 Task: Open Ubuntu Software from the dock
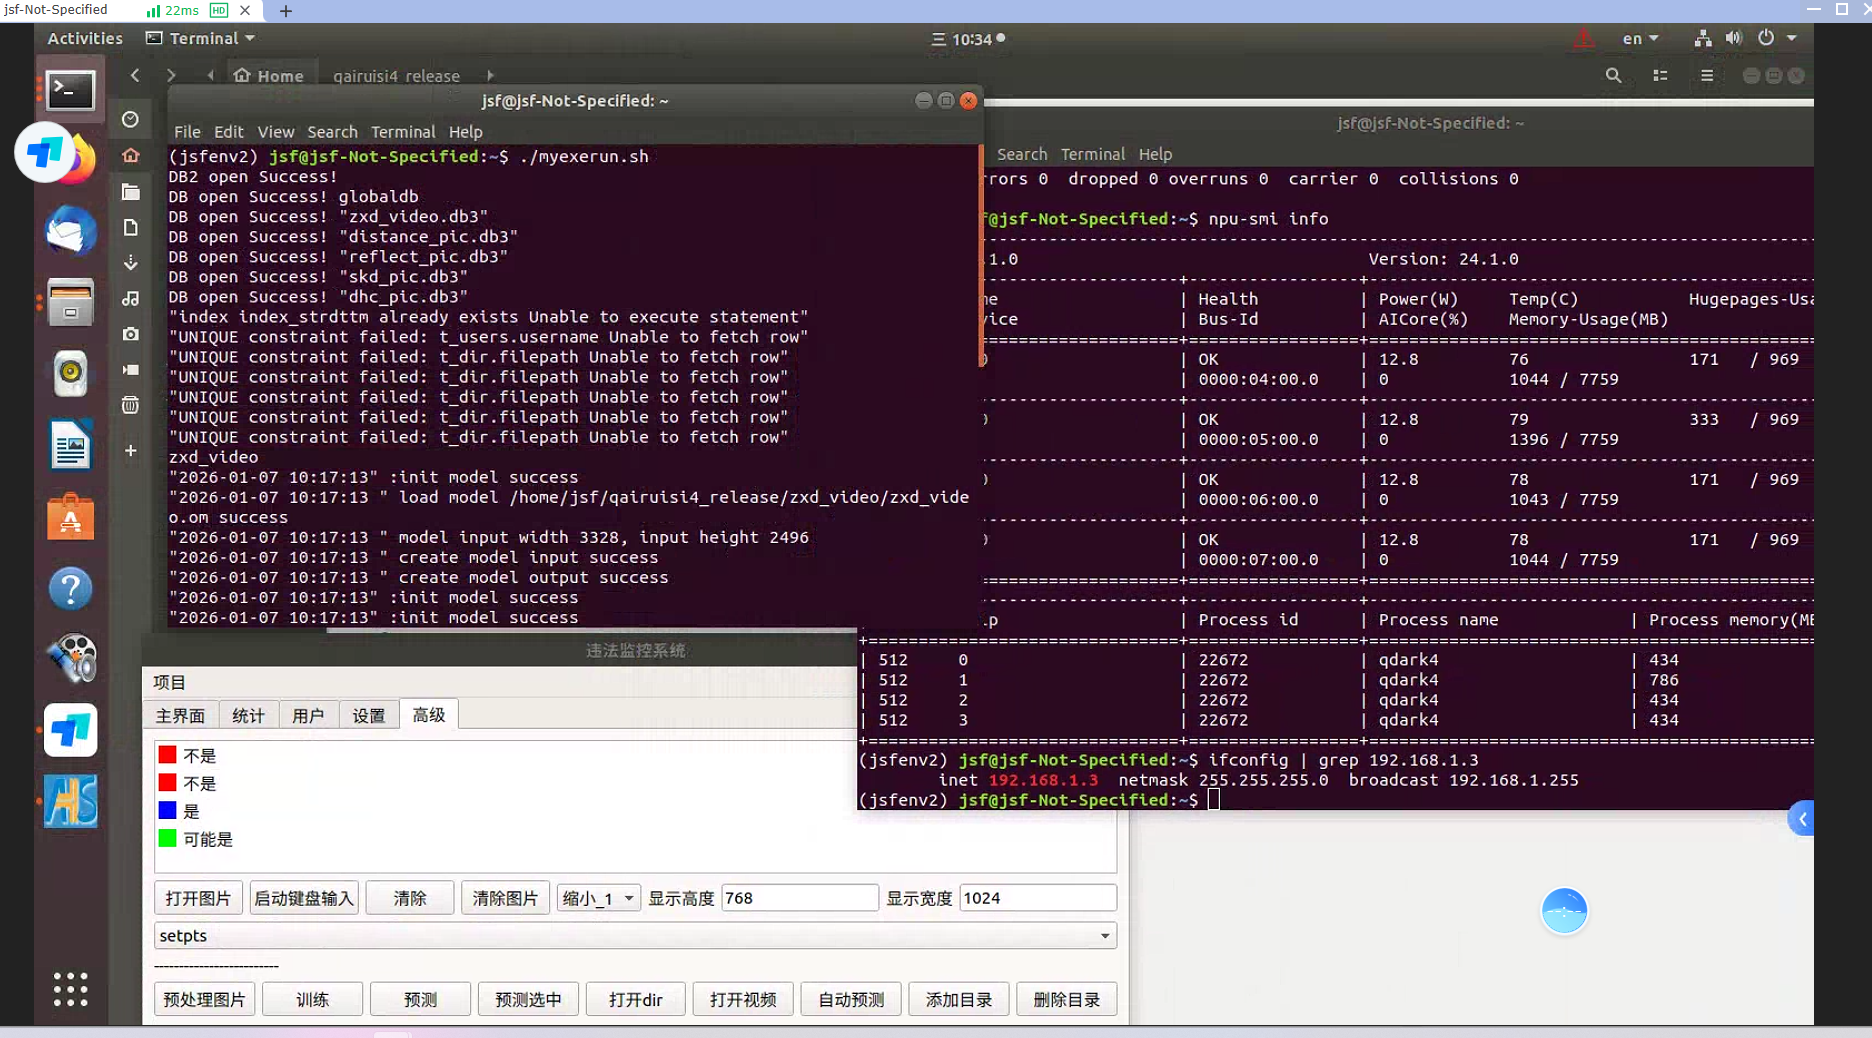[70, 518]
